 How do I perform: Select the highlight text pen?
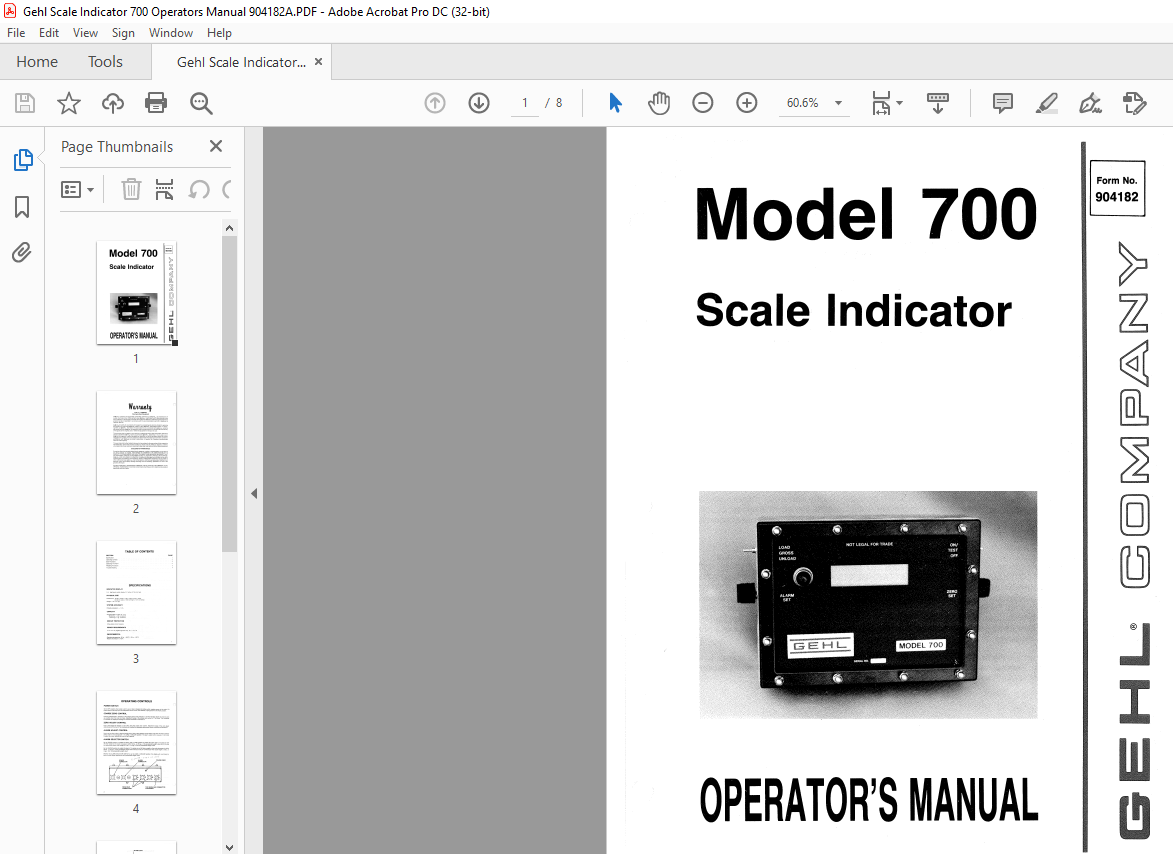click(x=1047, y=103)
